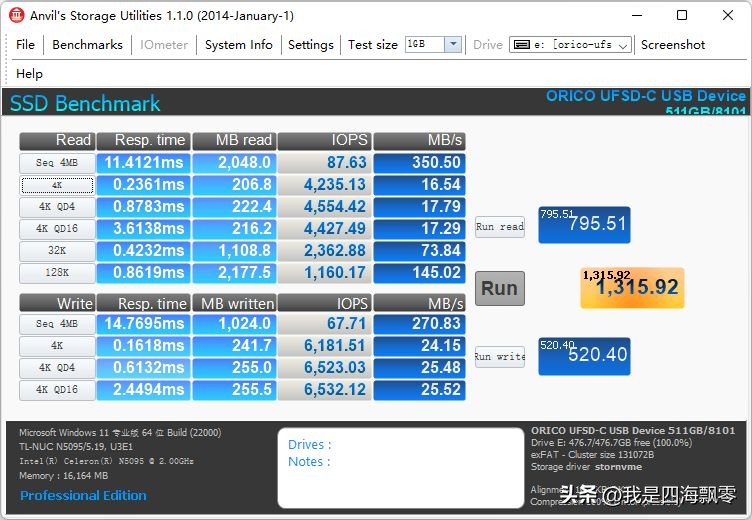The height and width of the screenshot is (520, 752).
Task: Click exFAT - Cluster size 131072B text
Action: pyautogui.click(x=592, y=454)
